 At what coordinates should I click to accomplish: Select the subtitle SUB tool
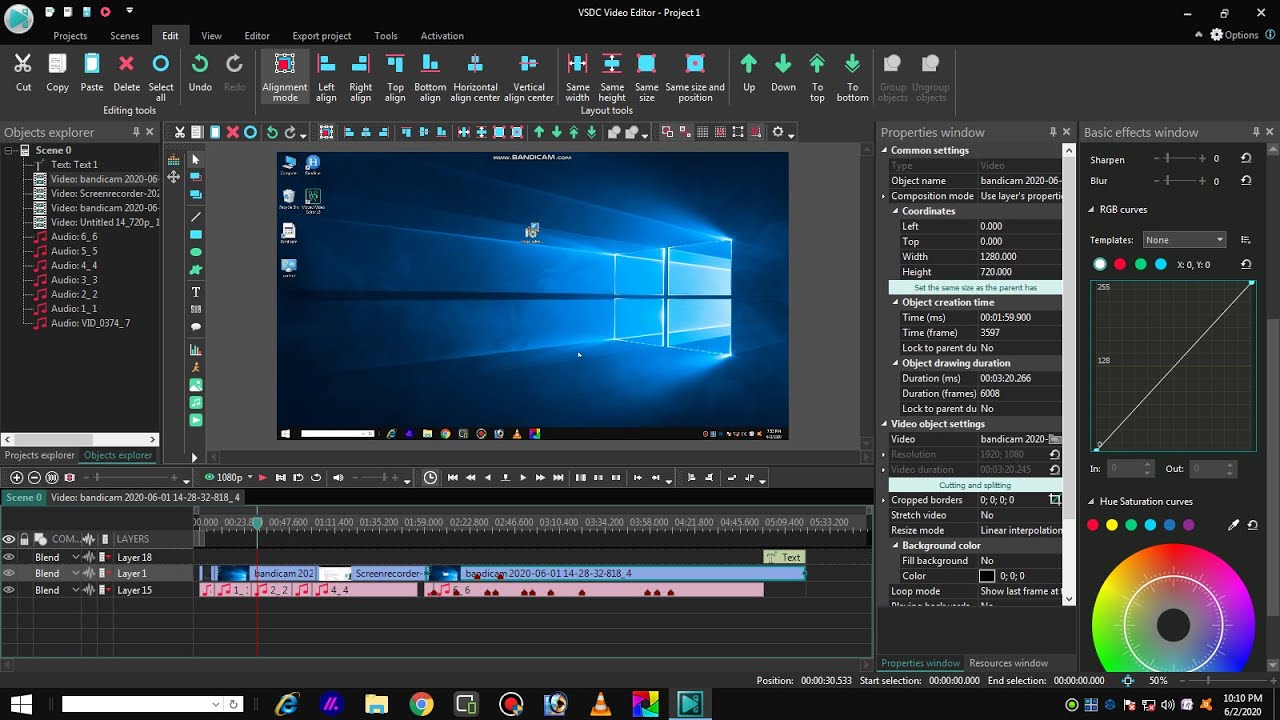pyautogui.click(x=196, y=309)
